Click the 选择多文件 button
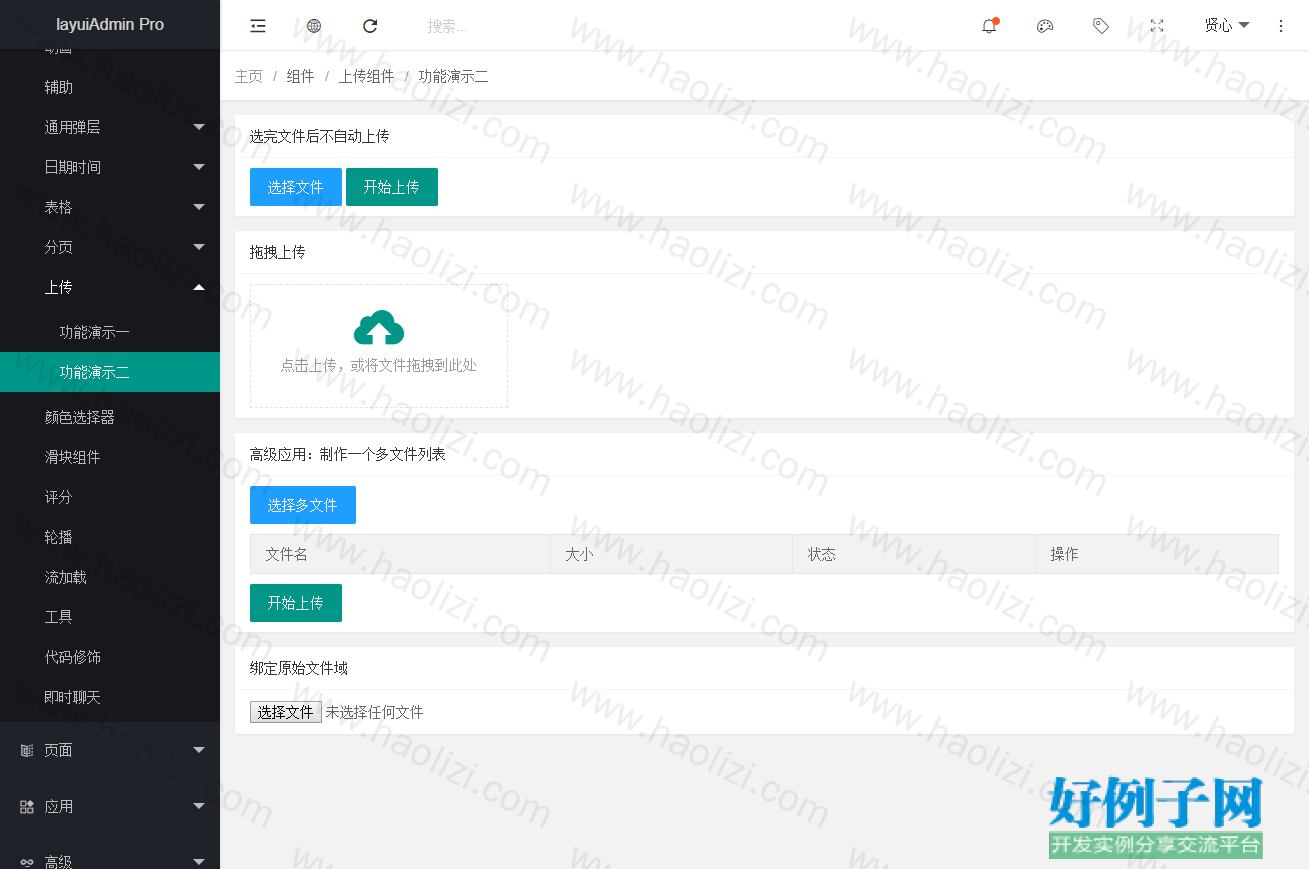Image resolution: width=1309 pixels, height=869 pixels. [303, 505]
